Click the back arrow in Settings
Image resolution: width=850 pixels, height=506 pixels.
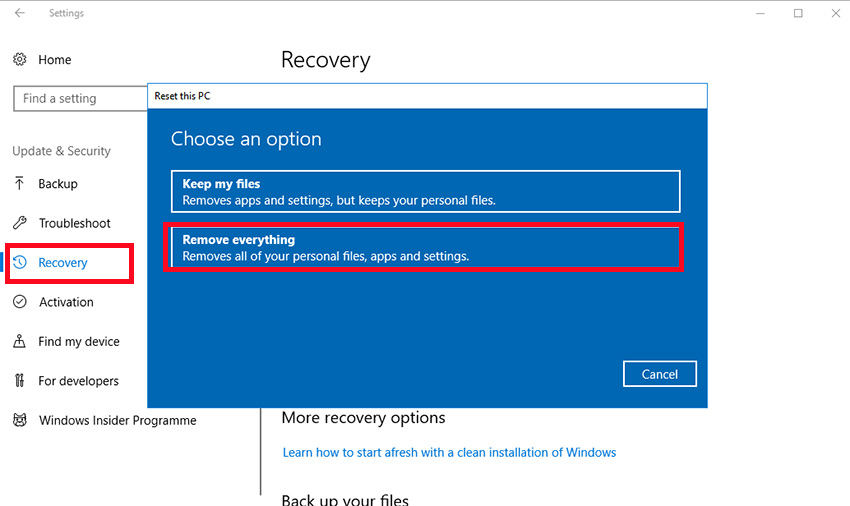coord(20,13)
